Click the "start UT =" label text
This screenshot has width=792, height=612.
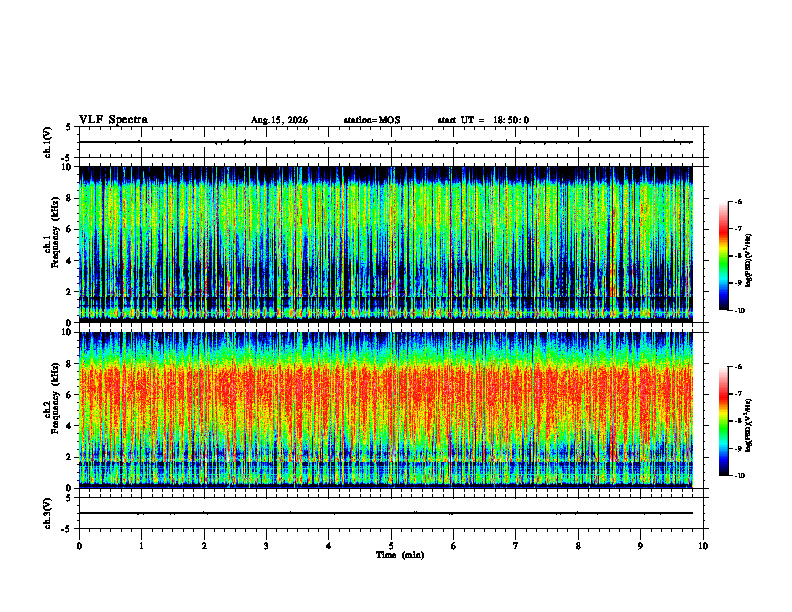point(461,120)
